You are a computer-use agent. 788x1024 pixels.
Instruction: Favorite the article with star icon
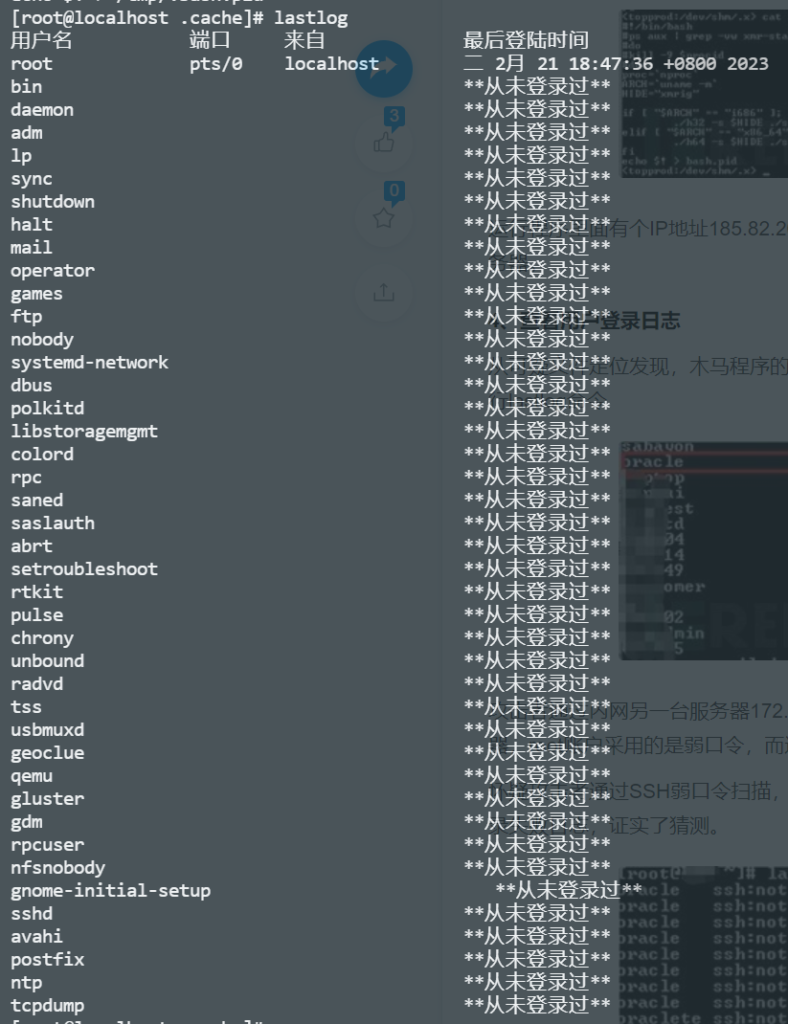pos(383,218)
